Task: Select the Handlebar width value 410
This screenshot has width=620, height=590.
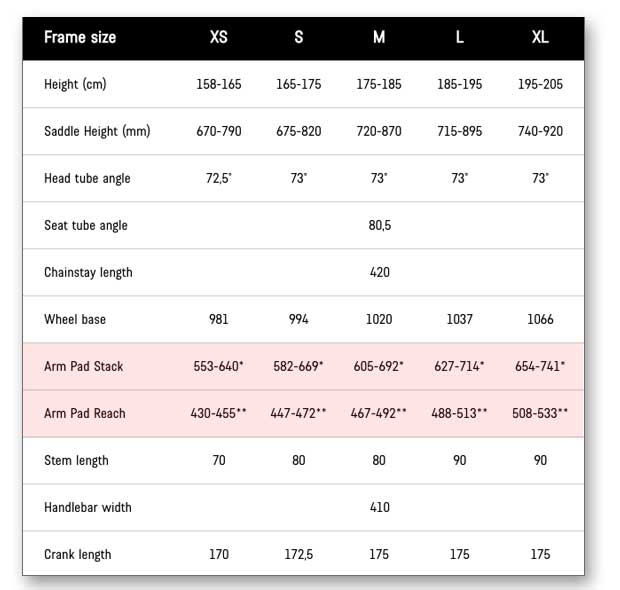Action: coord(379,507)
